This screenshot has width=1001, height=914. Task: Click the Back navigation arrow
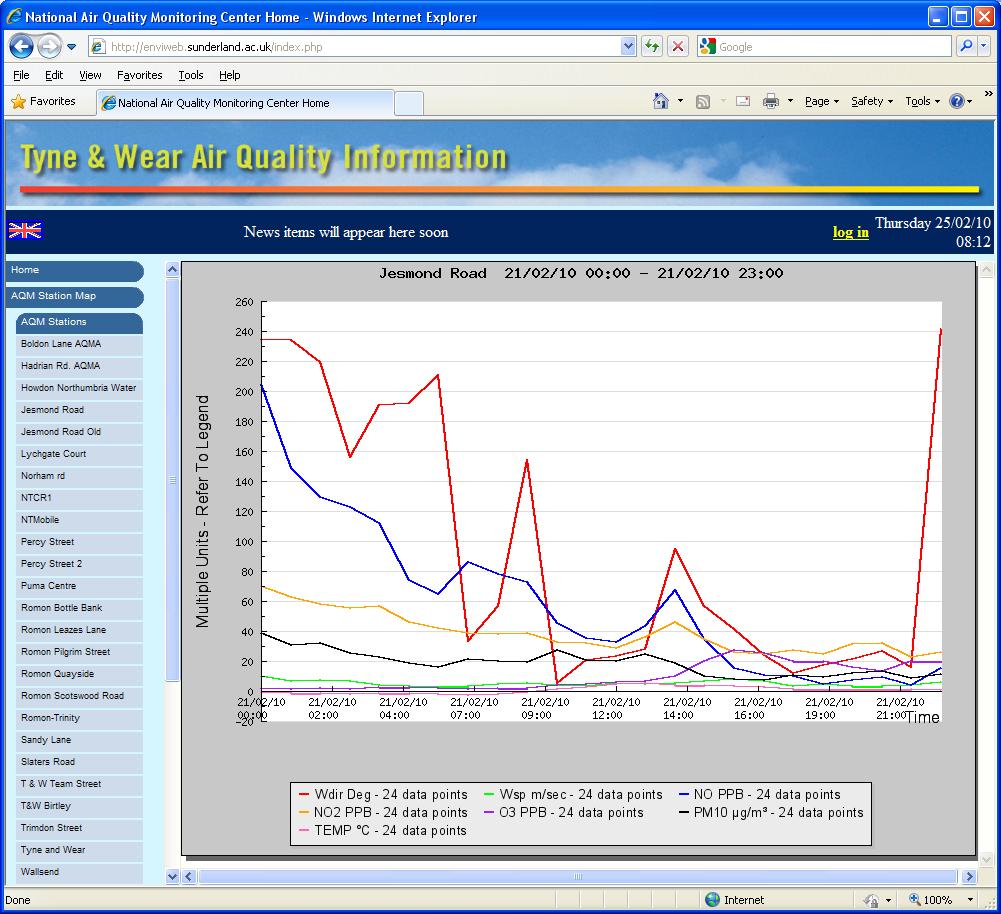(x=21, y=46)
